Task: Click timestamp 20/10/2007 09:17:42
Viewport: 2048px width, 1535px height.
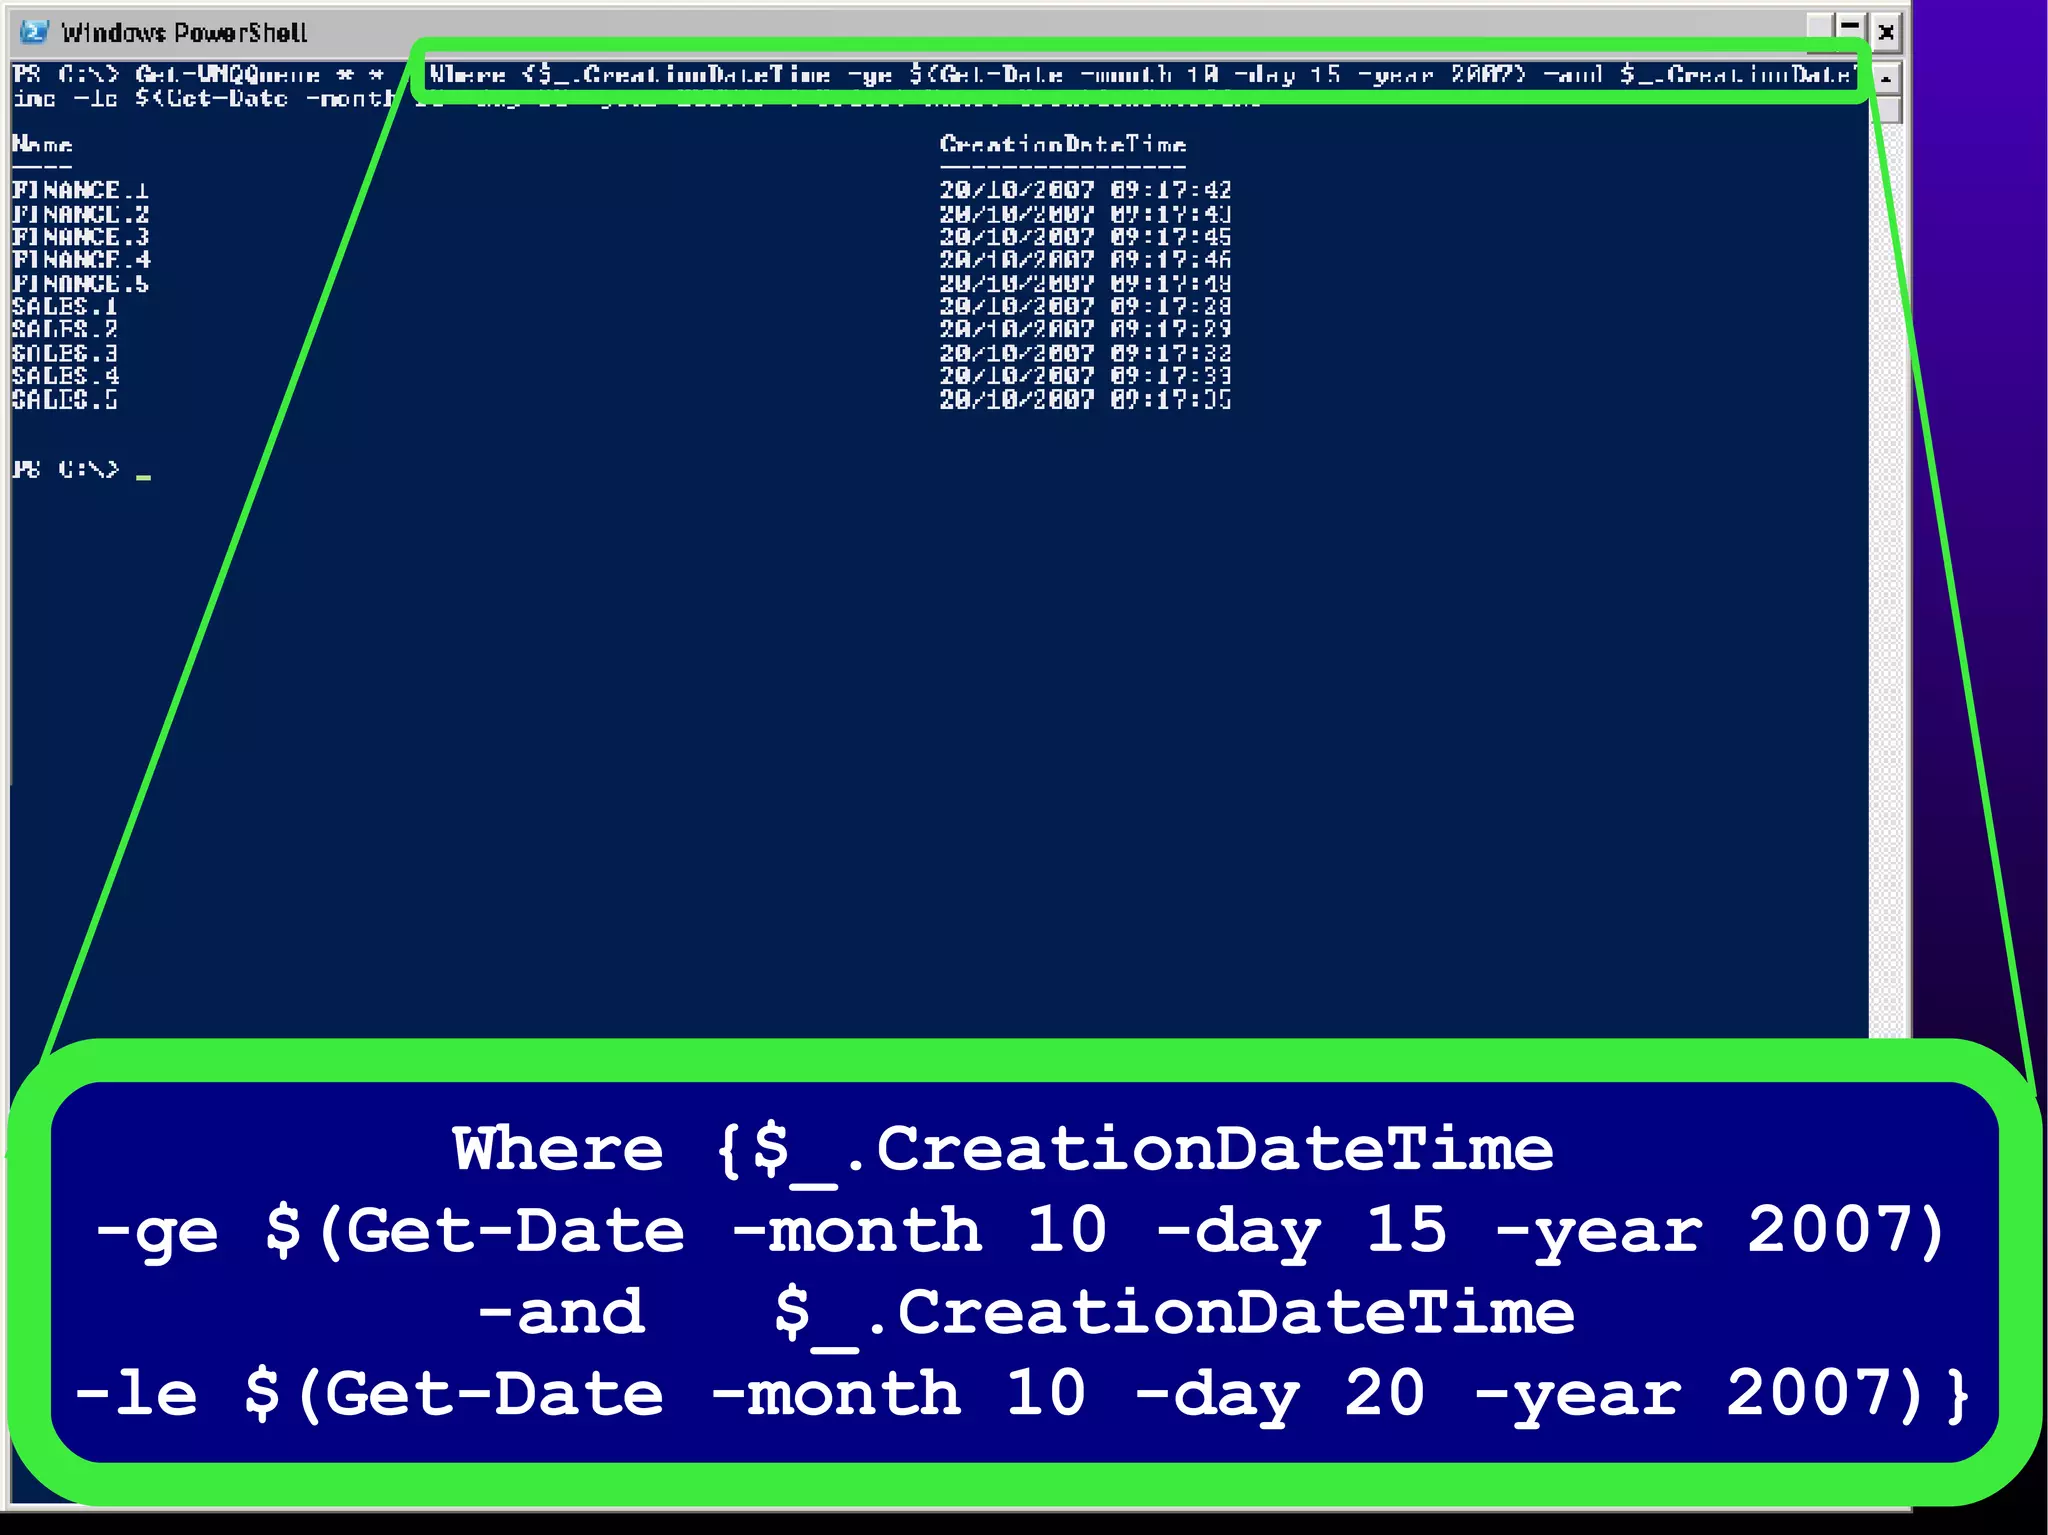Action: tap(1085, 190)
